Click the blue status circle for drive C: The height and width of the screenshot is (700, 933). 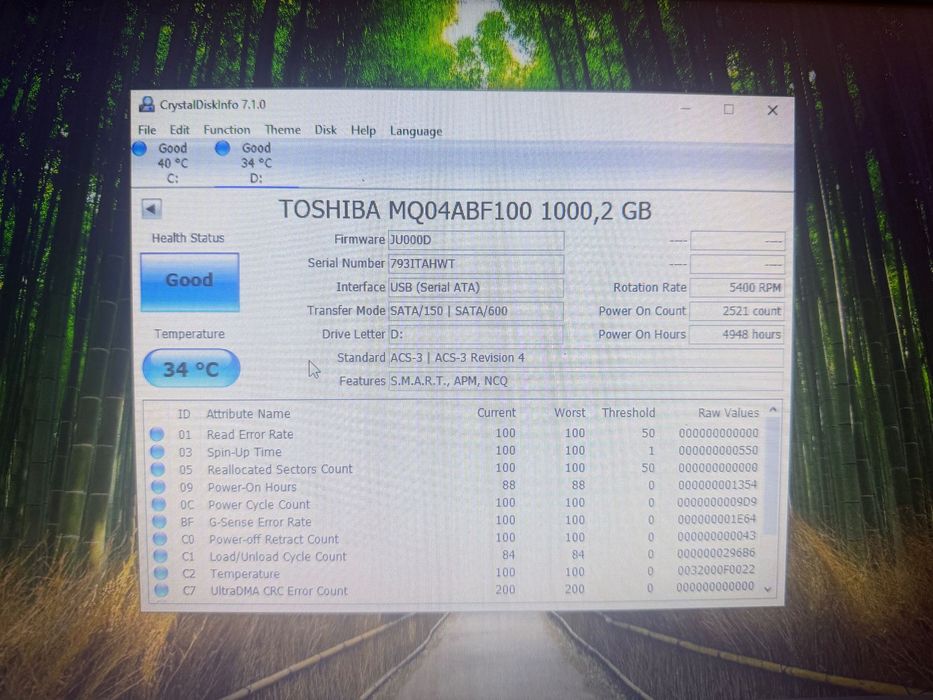click(139, 148)
